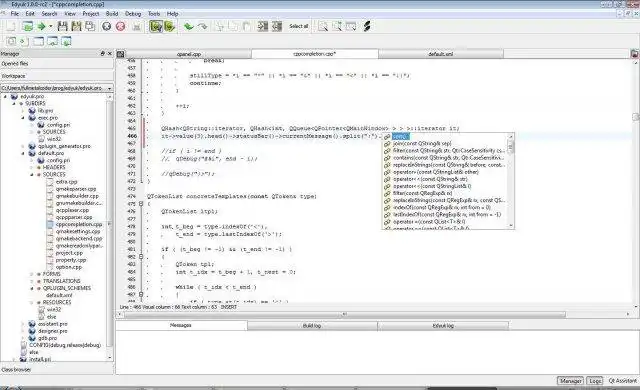Click the Save floppy disk icon
The width and height of the screenshot is (640, 390).
tap(62, 27)
